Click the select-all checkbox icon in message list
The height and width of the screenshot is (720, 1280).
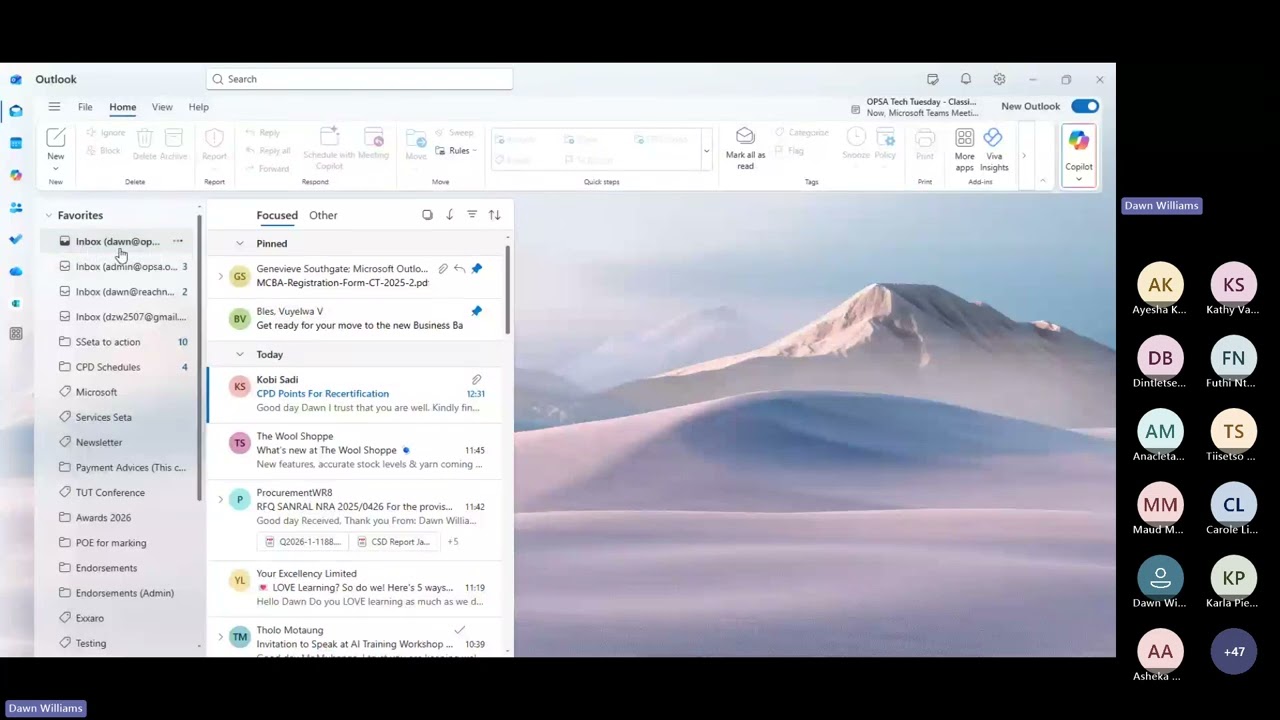427,215
